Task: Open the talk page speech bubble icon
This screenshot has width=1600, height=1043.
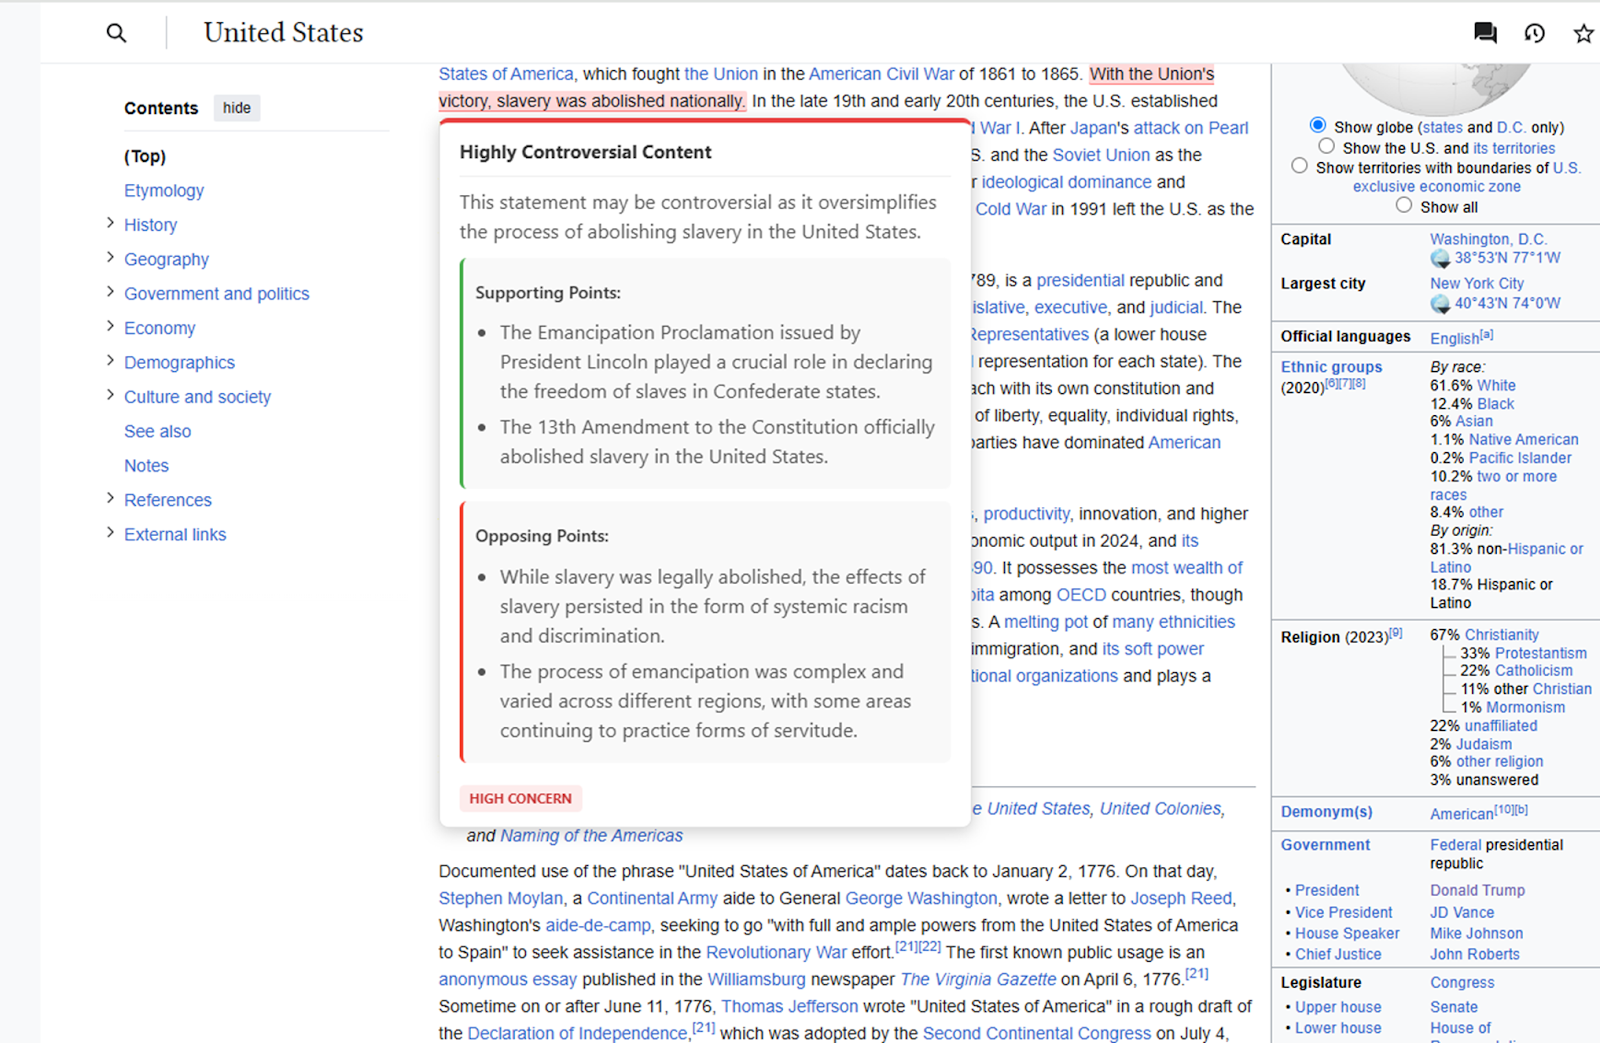Action: 1485,33
